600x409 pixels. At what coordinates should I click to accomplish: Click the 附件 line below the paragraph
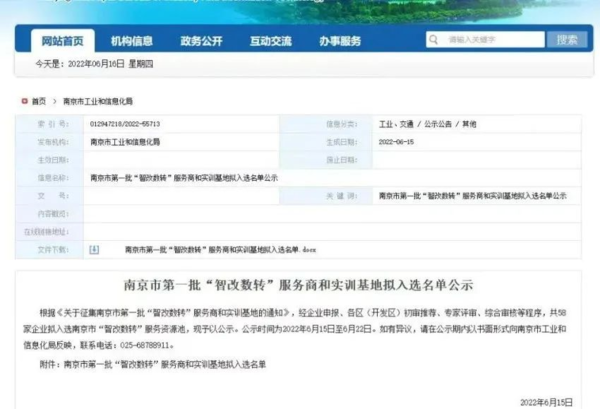(x=153, y=364)
